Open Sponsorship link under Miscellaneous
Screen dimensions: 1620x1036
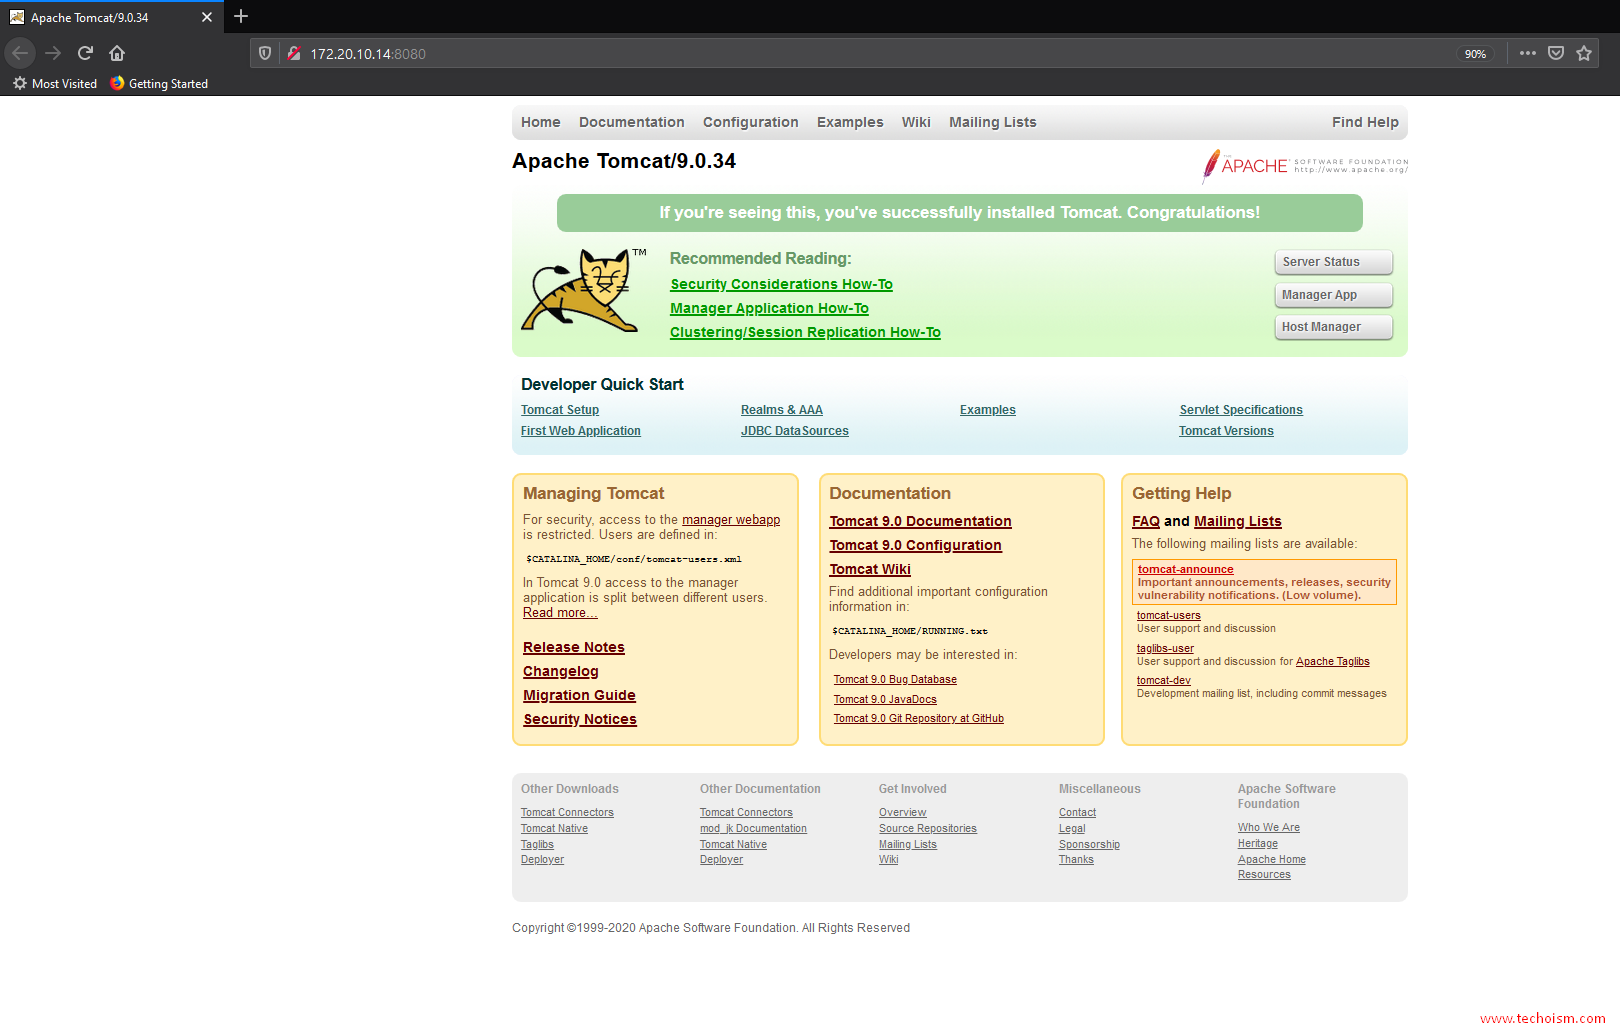[x=1089, y=845]
